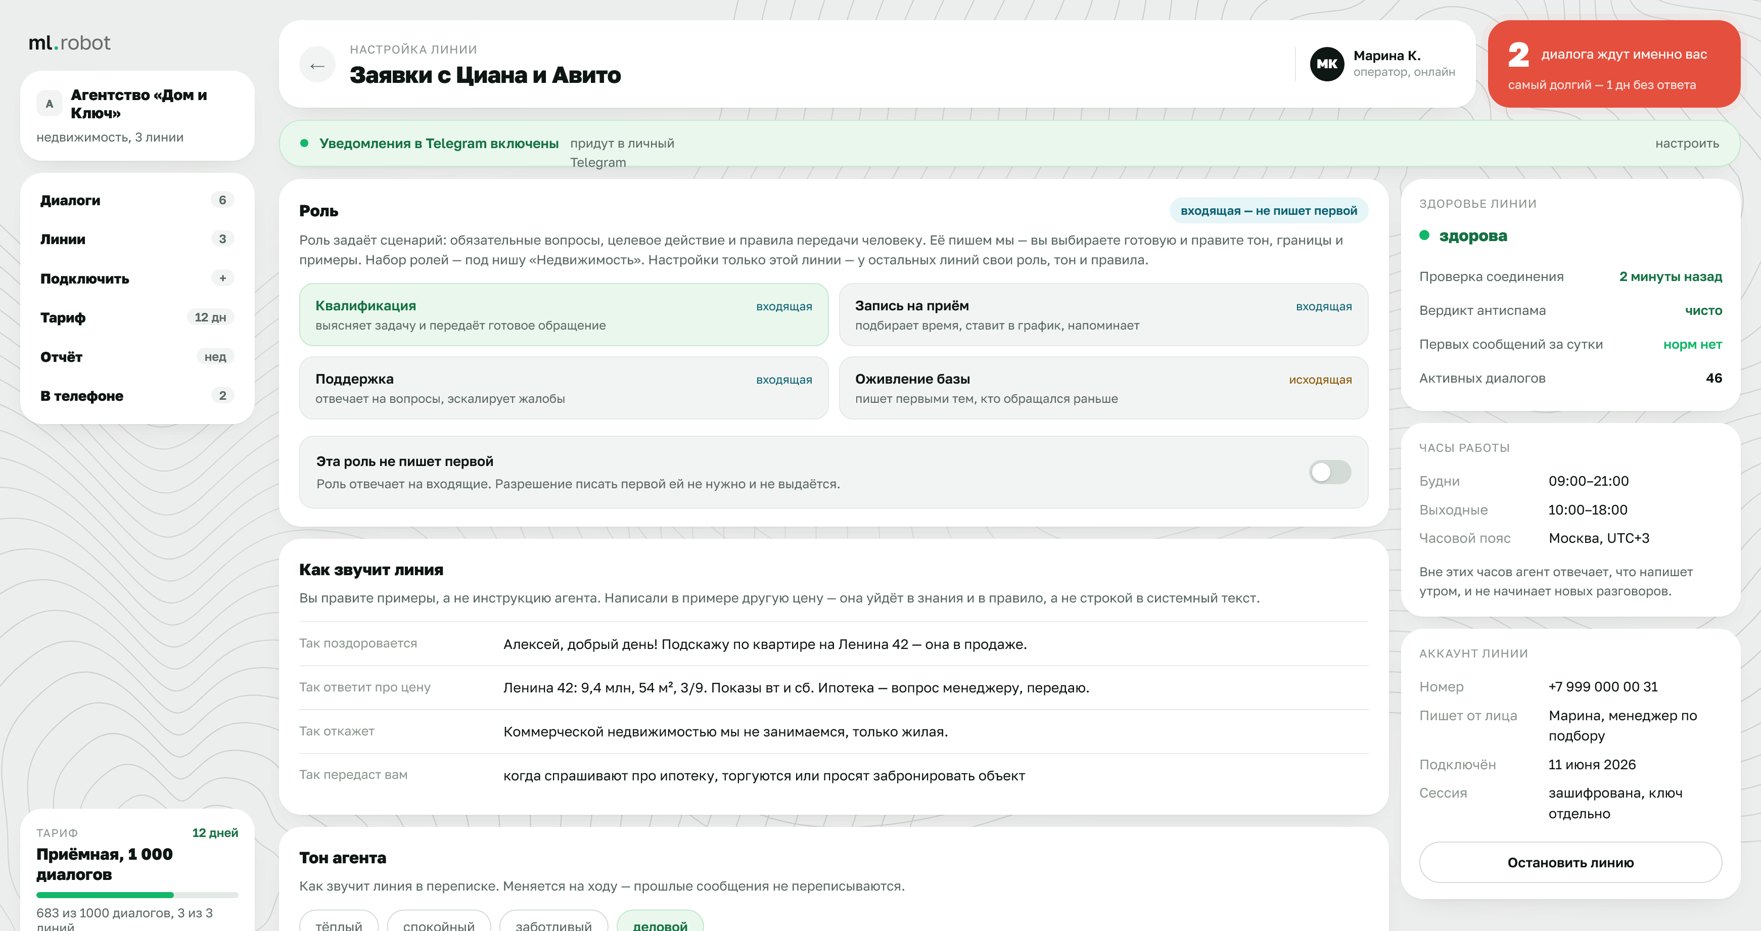Choose the Оживление базы role card

click(1103, 388)
